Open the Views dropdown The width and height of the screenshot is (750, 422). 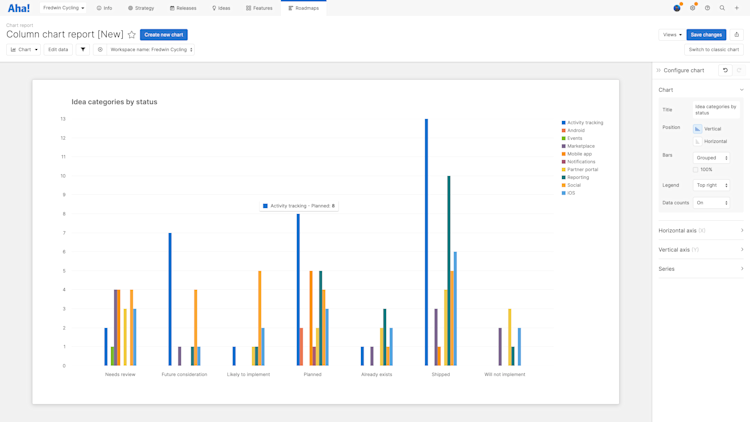click(x=672, y=34)
